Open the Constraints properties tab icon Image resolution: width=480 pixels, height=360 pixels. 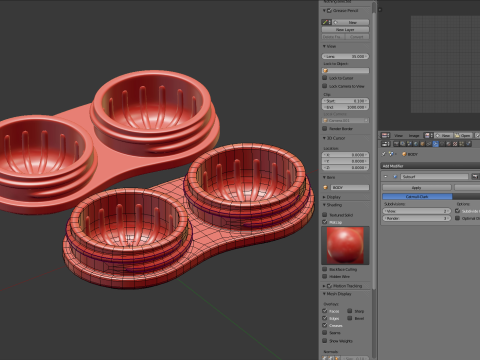pyautogui.click(x=429, y=144)
